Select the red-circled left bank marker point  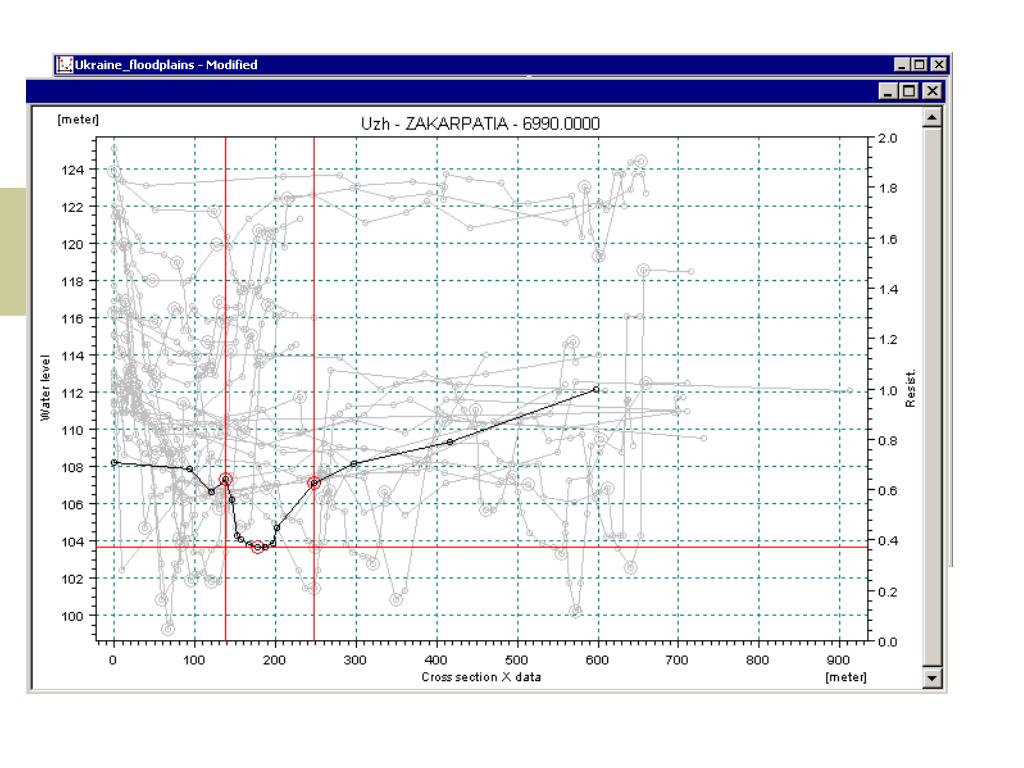pyautogui.click(x=225, y=479)
